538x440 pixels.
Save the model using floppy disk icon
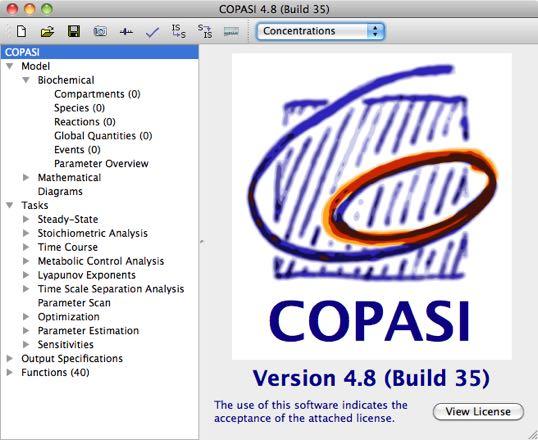[74, 31]
